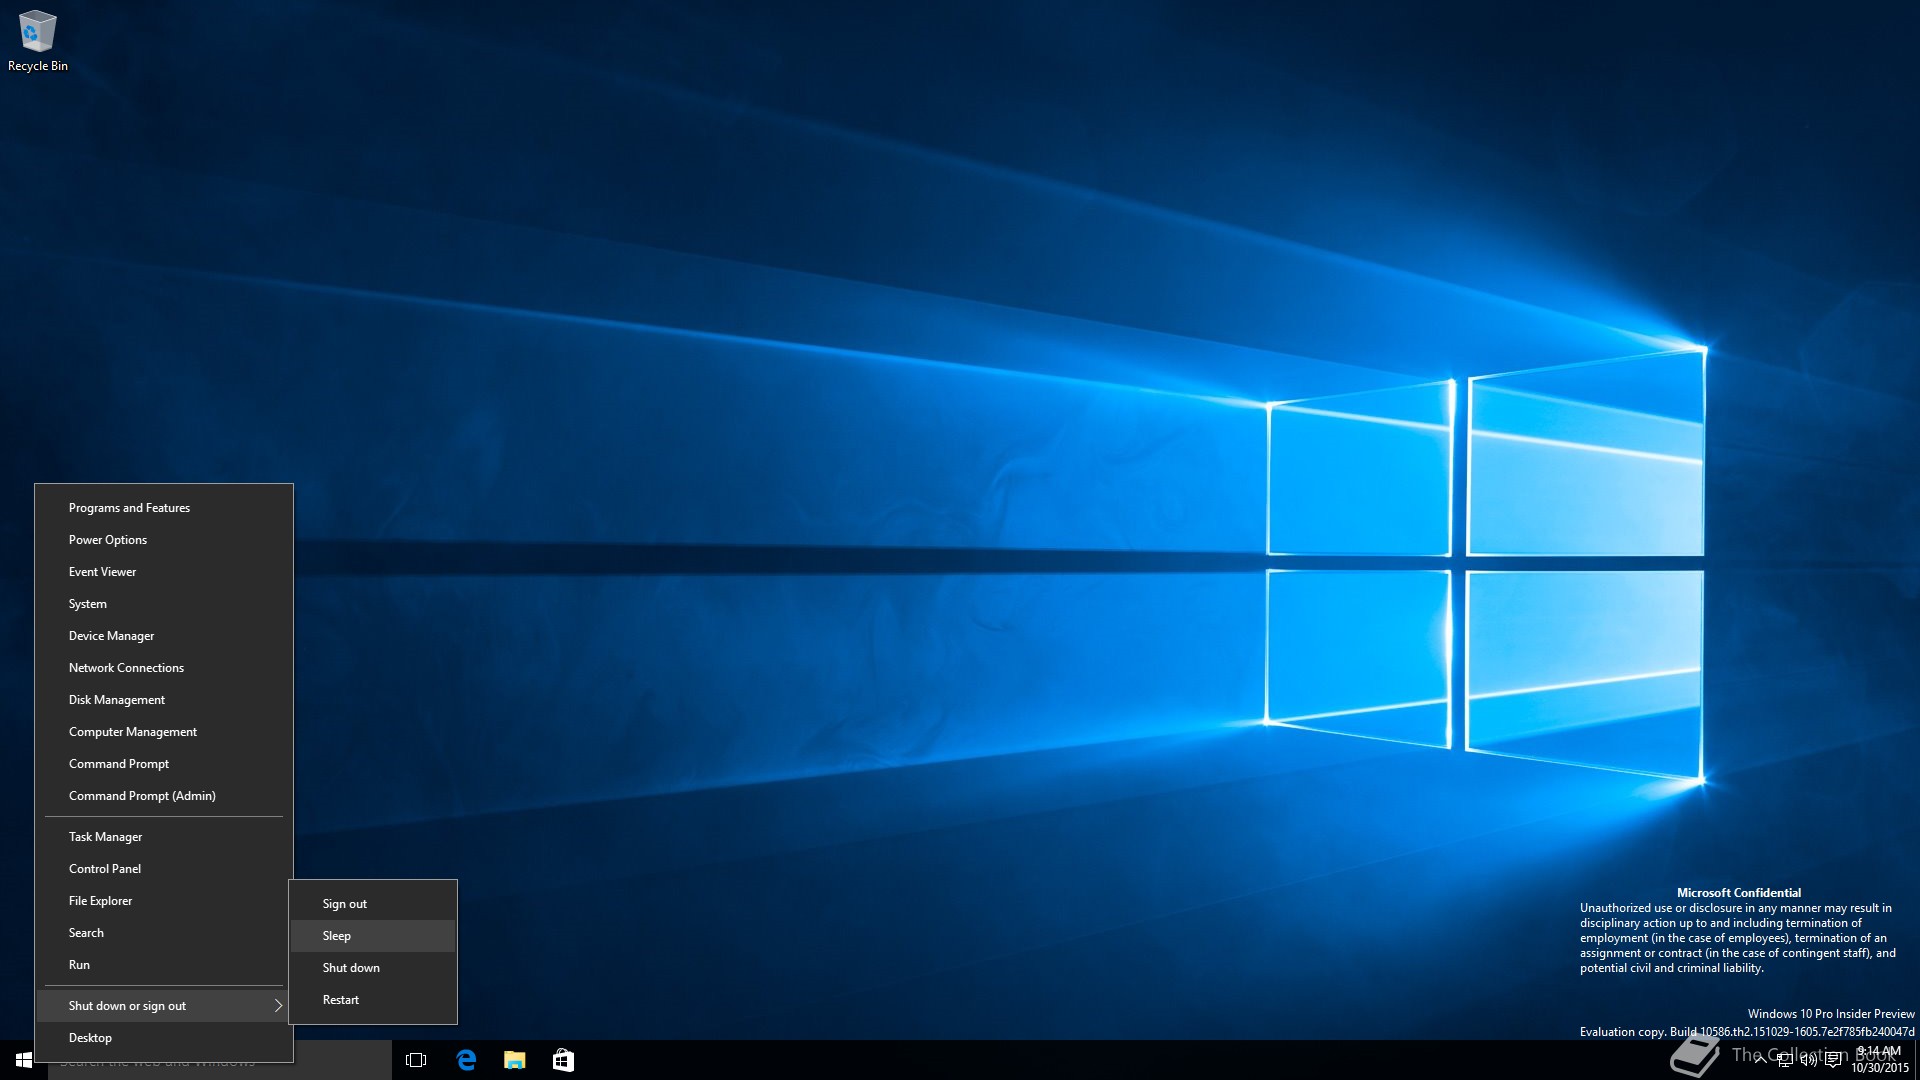Launch Command Prompt without admin rights
This screenshot has height=1080, width=1920.
click(x=164, y=764)
